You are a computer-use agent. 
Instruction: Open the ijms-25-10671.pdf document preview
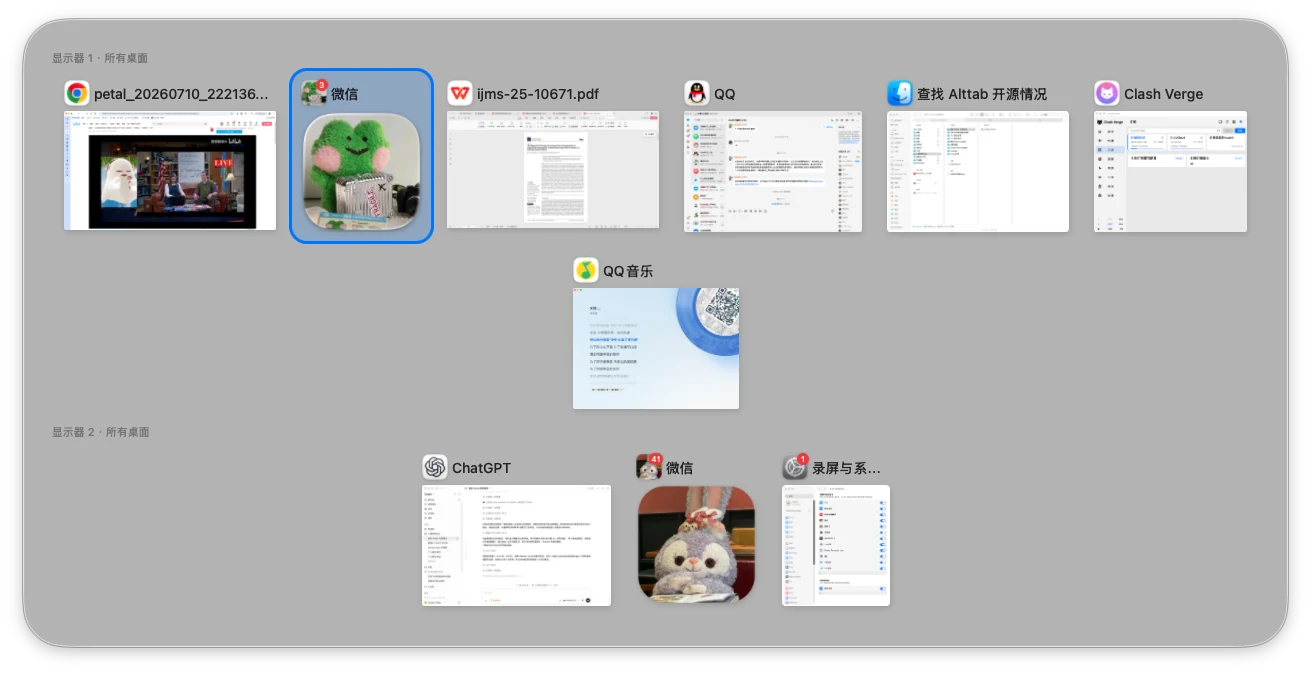coord(553,170)
